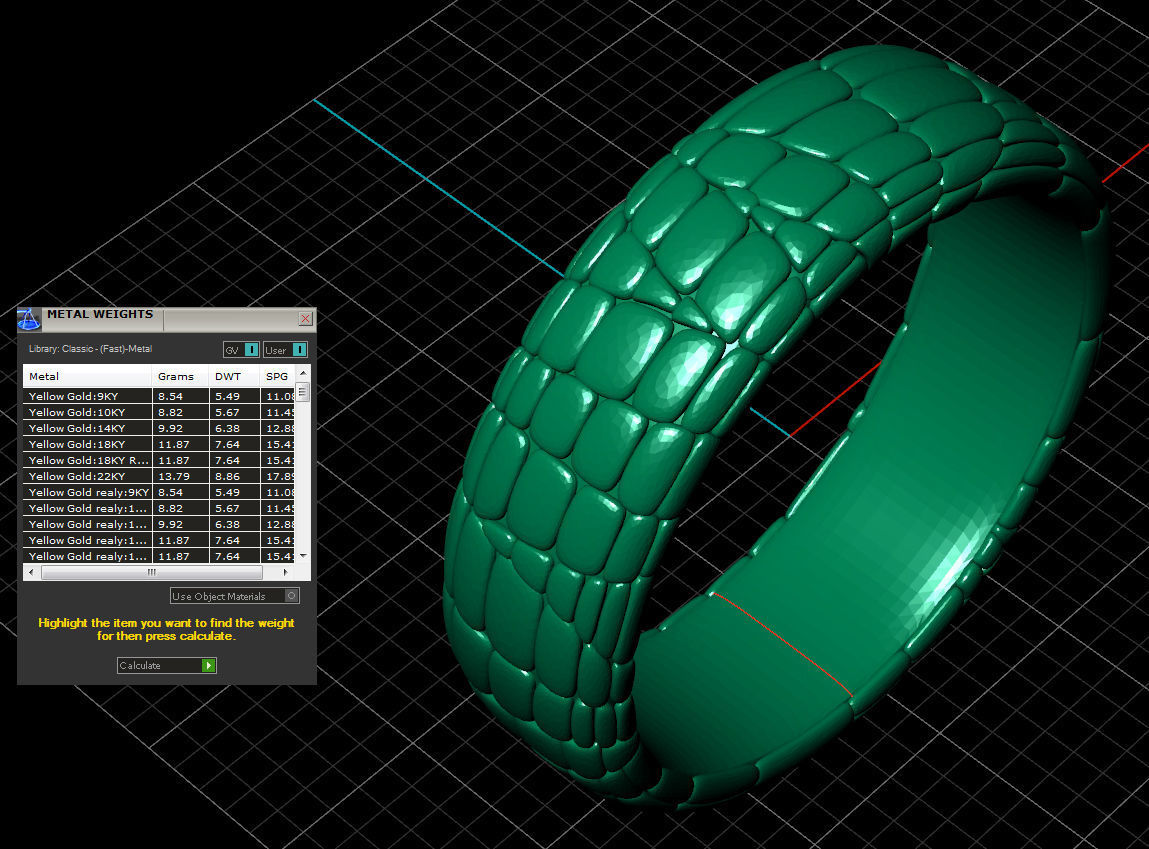Enable Use Object Materials option
This screenshot has width=1149, height=849.
(x=234, y=596)
